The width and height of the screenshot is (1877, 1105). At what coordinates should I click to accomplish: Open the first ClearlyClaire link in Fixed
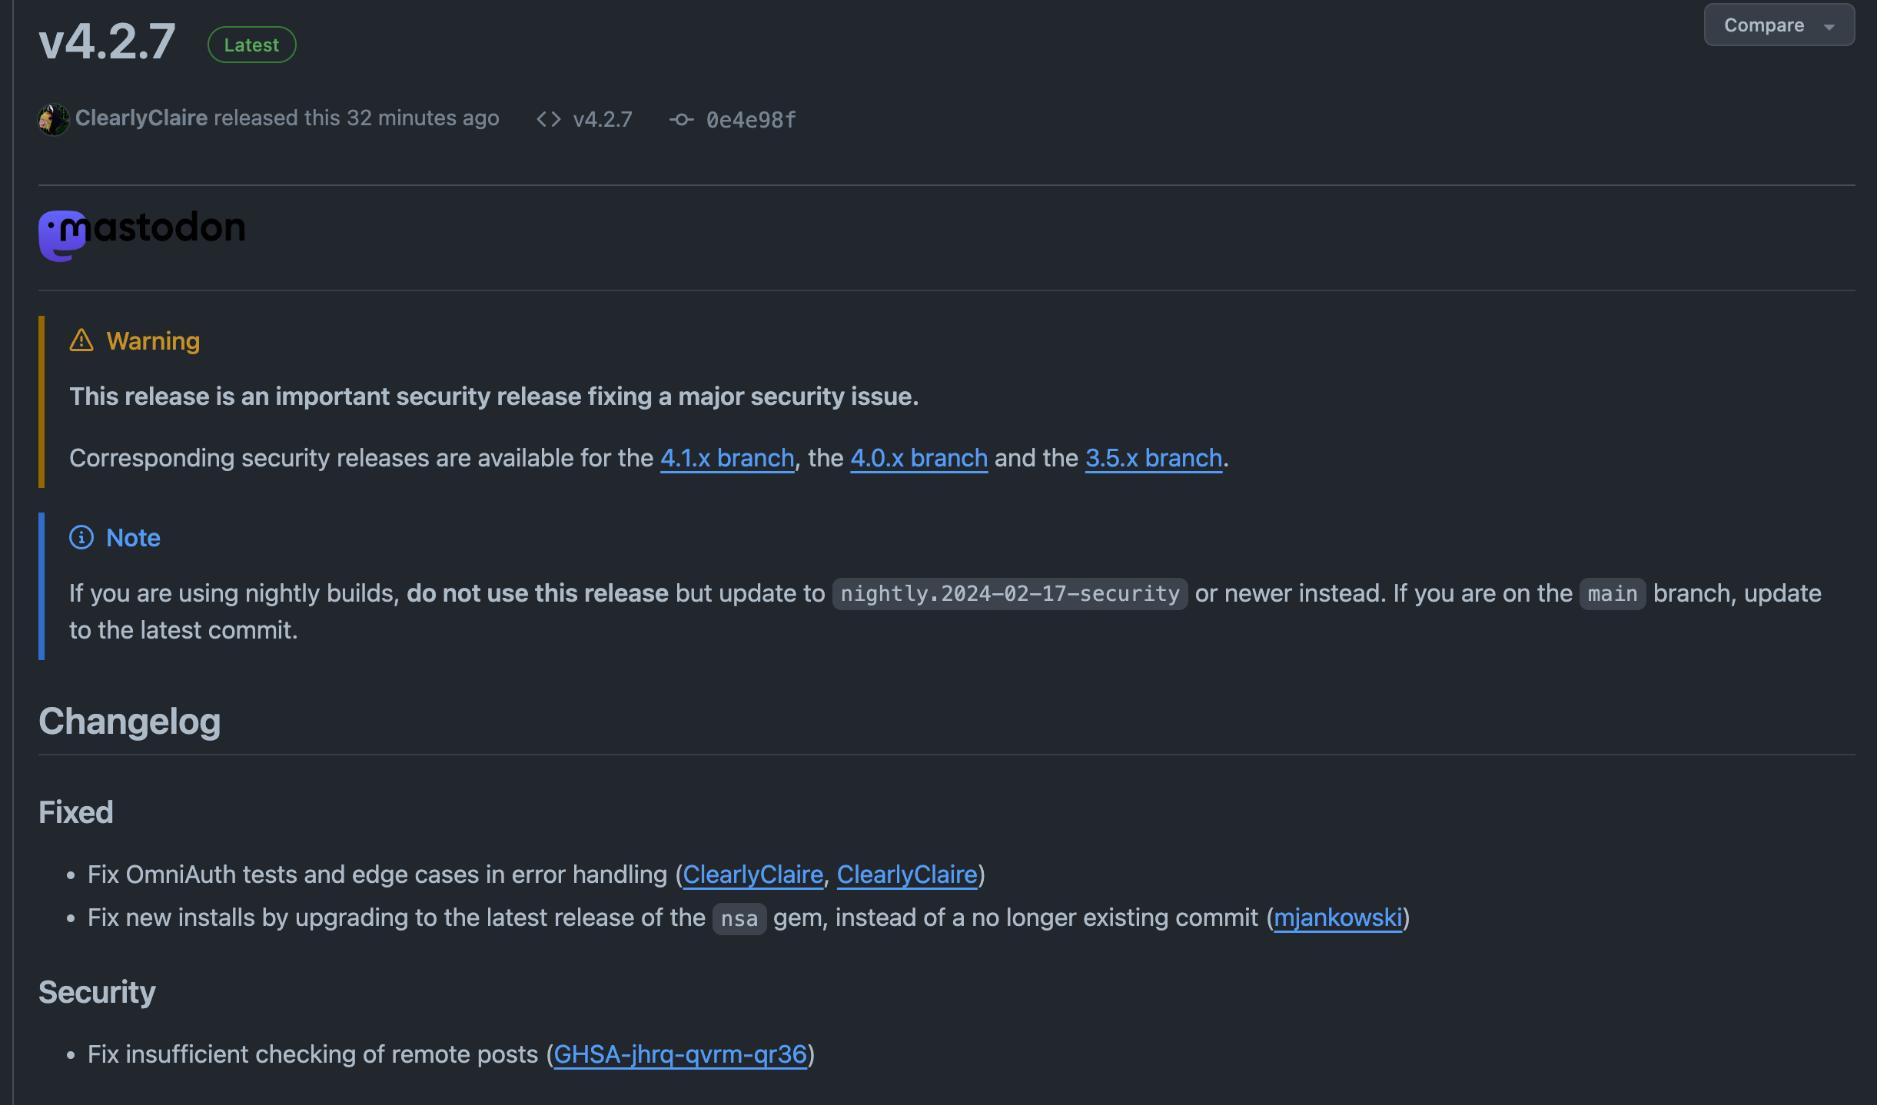pyautogui.click(x=752, y=875)
